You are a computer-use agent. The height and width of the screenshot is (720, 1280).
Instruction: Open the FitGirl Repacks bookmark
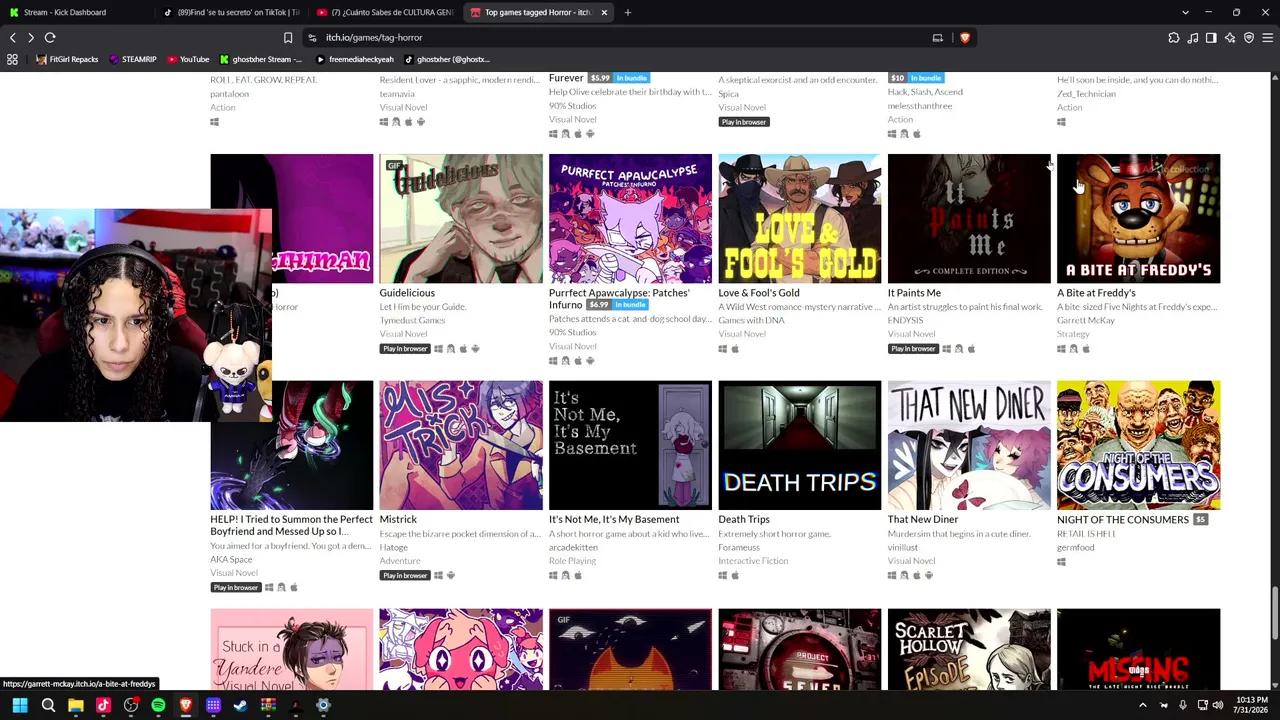click(x=67, y=59)
